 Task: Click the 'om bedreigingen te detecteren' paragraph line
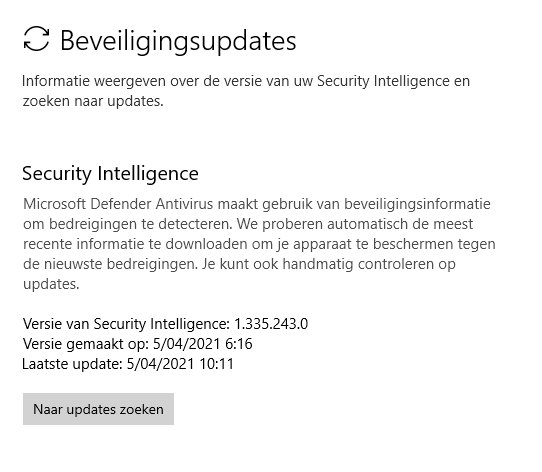[x=248, y=224]
